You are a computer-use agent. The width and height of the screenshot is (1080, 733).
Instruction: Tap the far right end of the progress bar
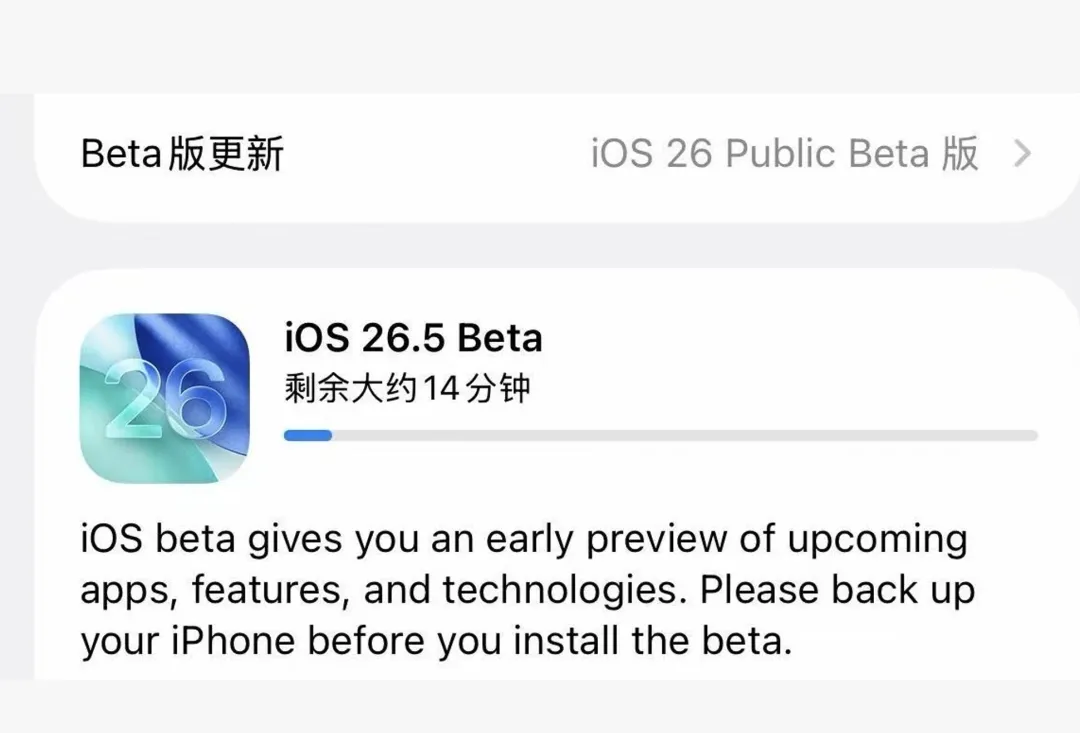click(1030, 435)
